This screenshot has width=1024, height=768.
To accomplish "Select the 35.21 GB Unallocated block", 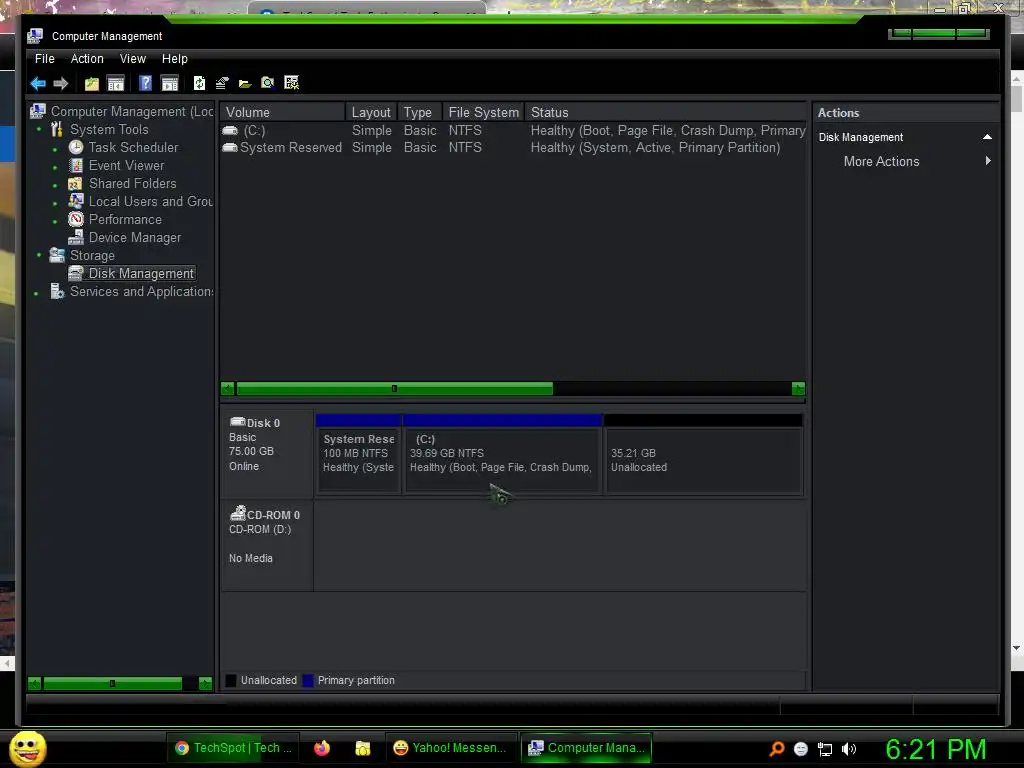I will [x=703, y=453].
